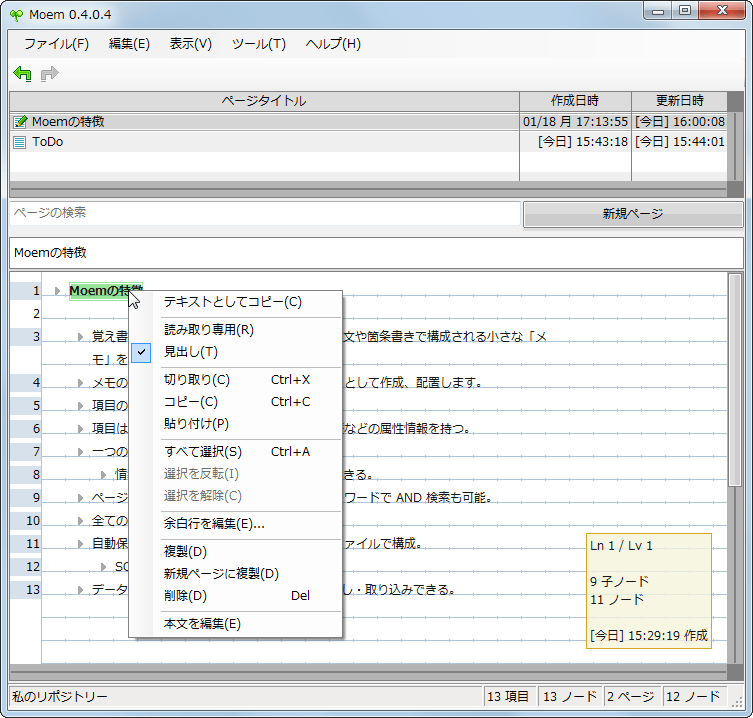Screen dimensions: 753x718
Task: Click the [今日] 15:44:01 updated time cell
Action: pos(680,142)
